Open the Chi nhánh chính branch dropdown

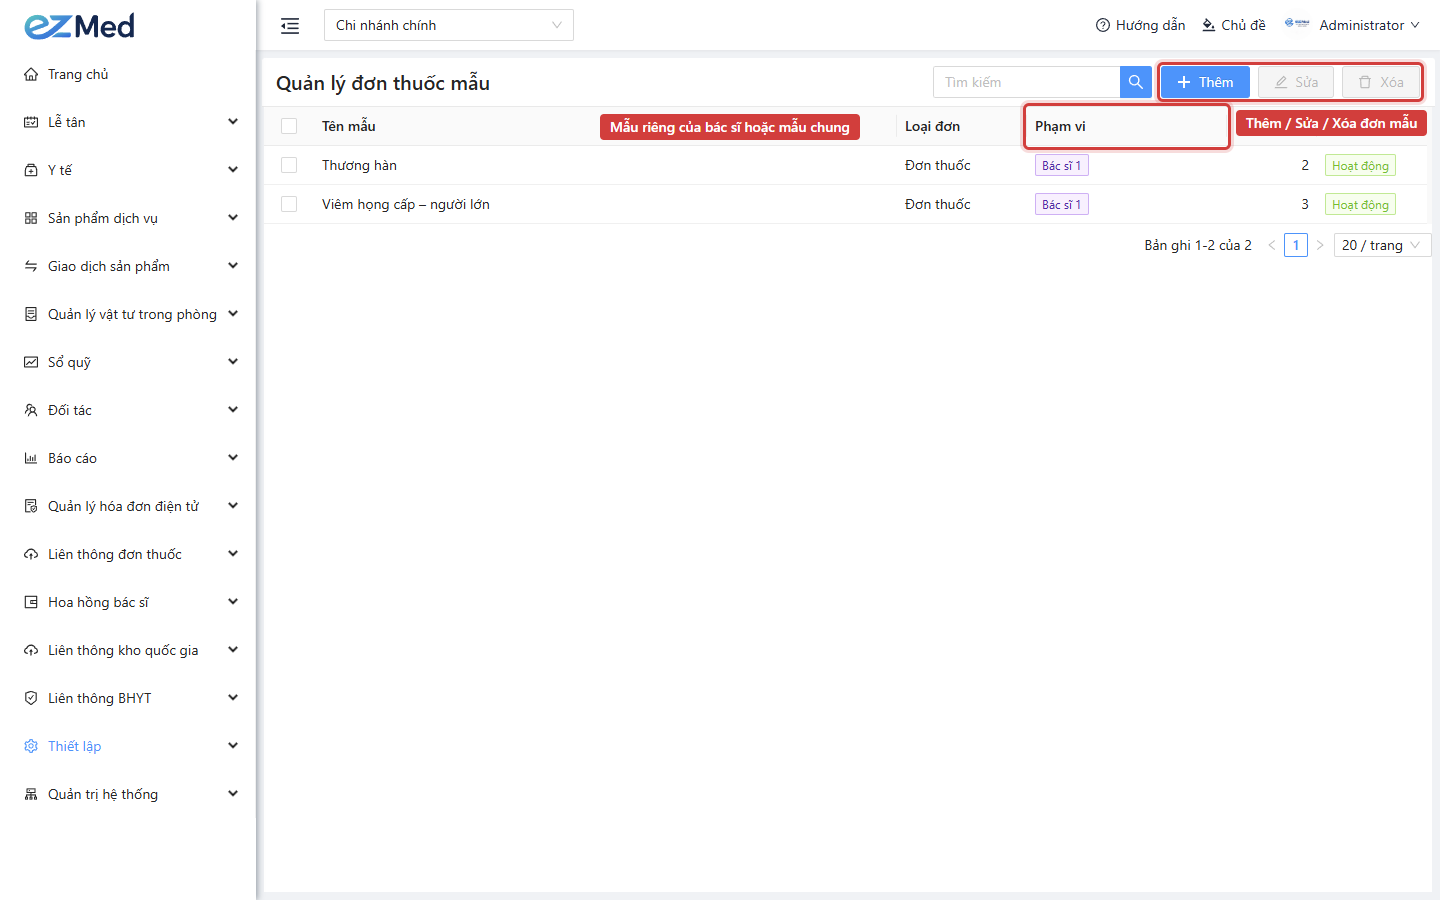point(449,25)
